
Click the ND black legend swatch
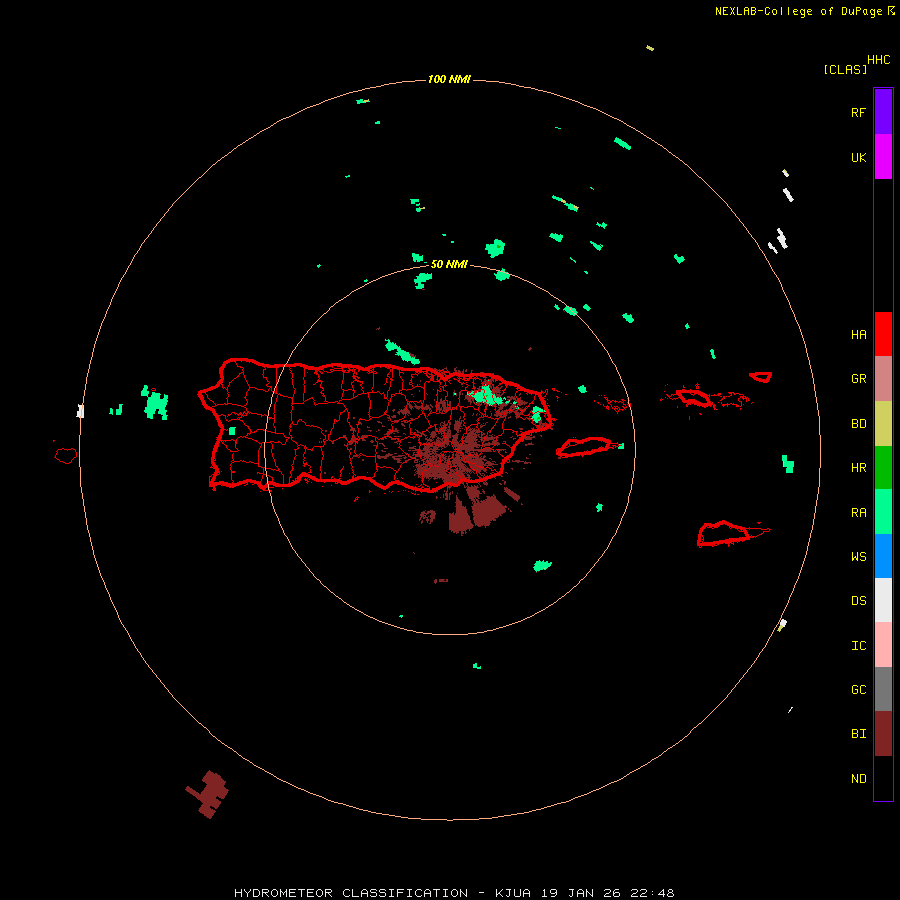coord(883,778)
